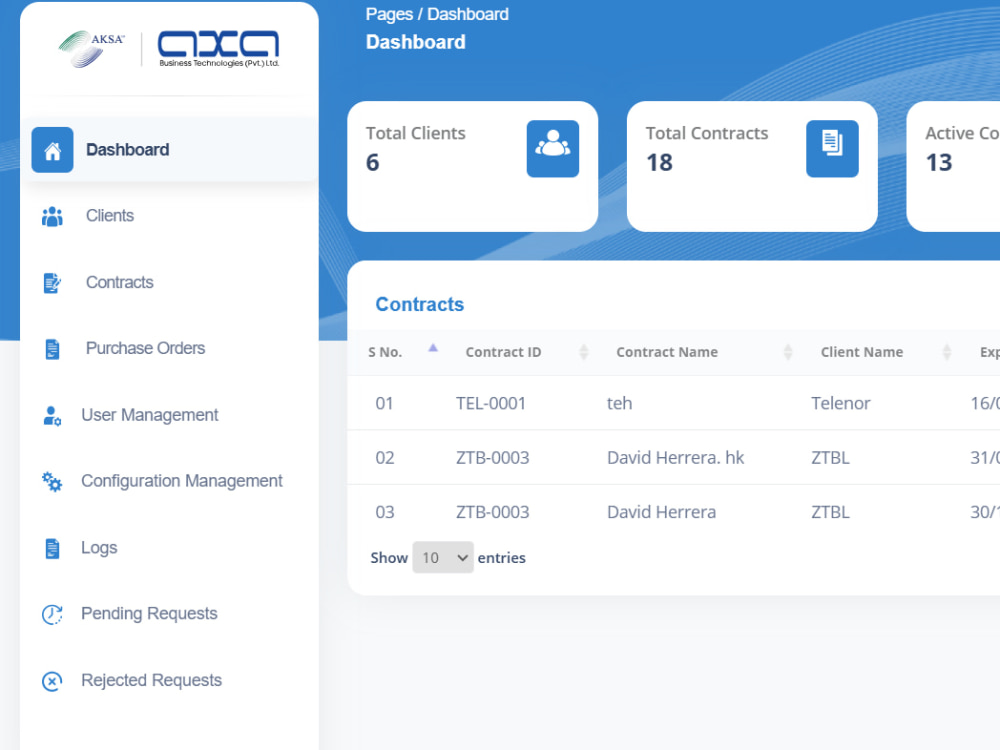
Task: Click the Dashboard page title
Action: pos(416,42)
